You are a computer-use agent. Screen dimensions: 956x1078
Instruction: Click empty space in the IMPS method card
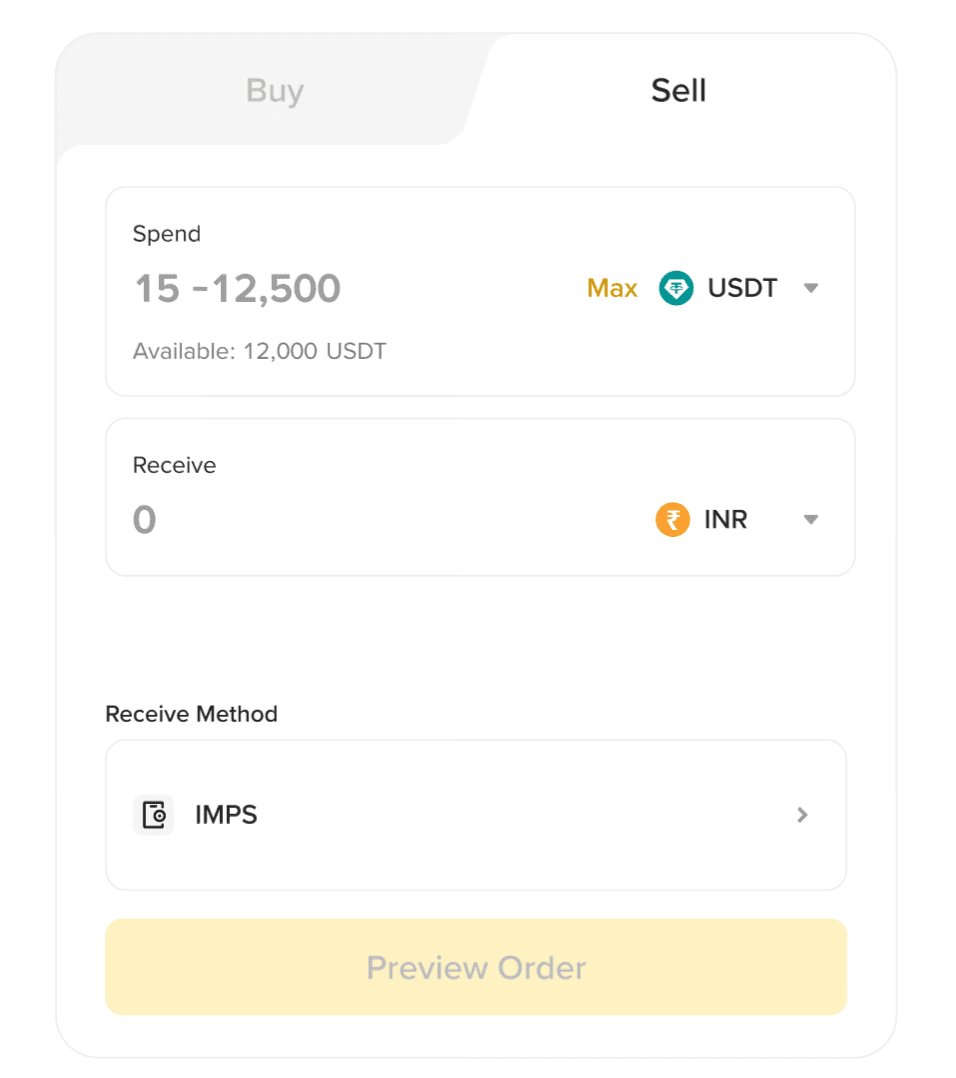(520, 815)
